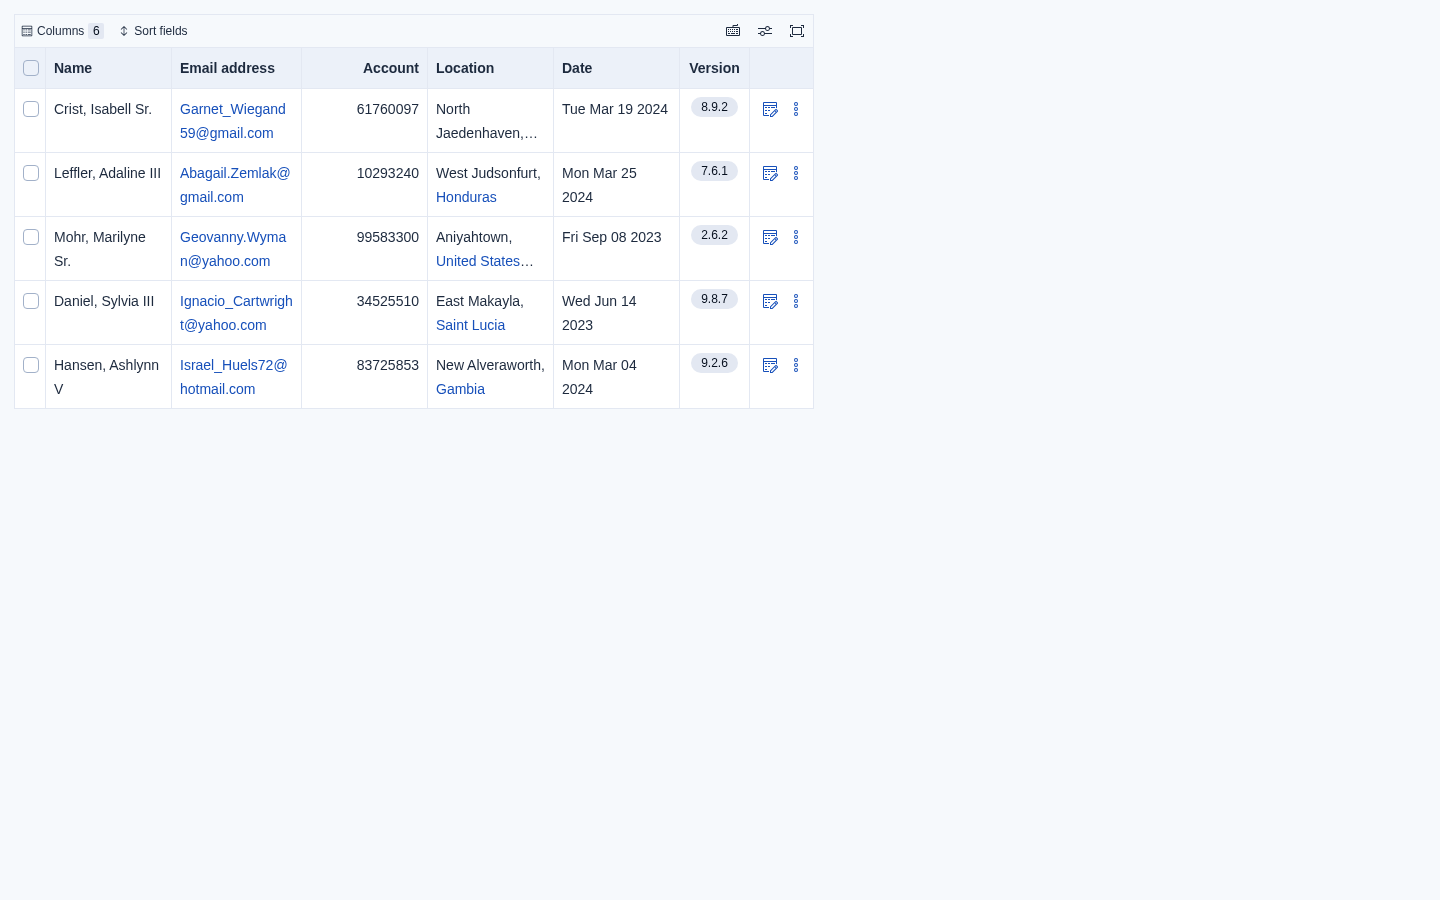Select the Mohr, Marilyne Sr. row checkbox
Image resolution: width=1440 pixels, height=900 pixels.
point(31,237)
